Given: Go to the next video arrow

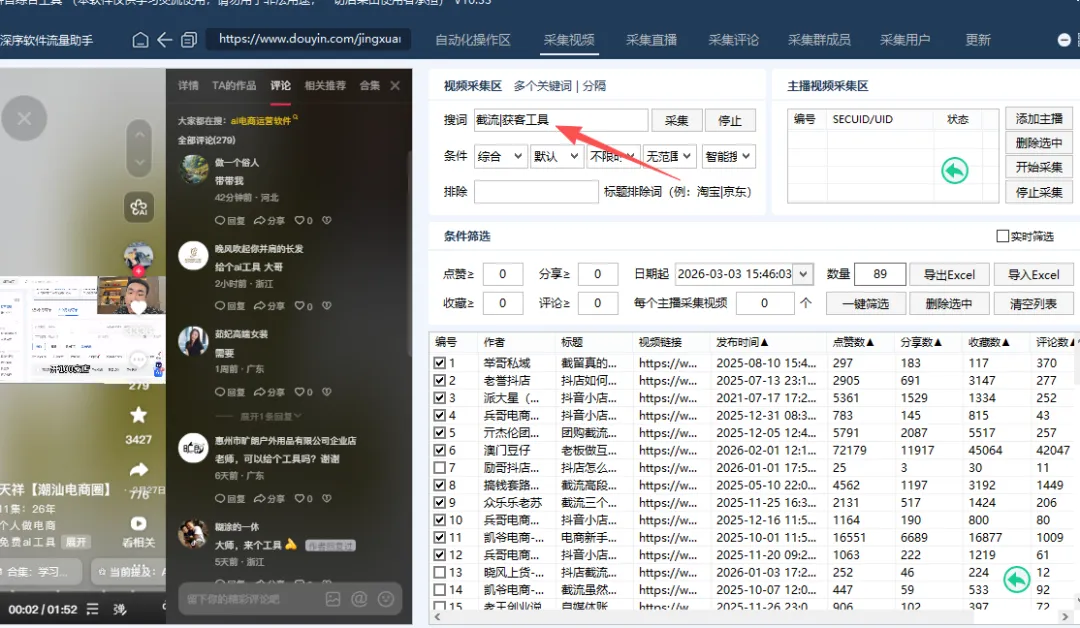Looking at the screenshot, I should point(140,163).
